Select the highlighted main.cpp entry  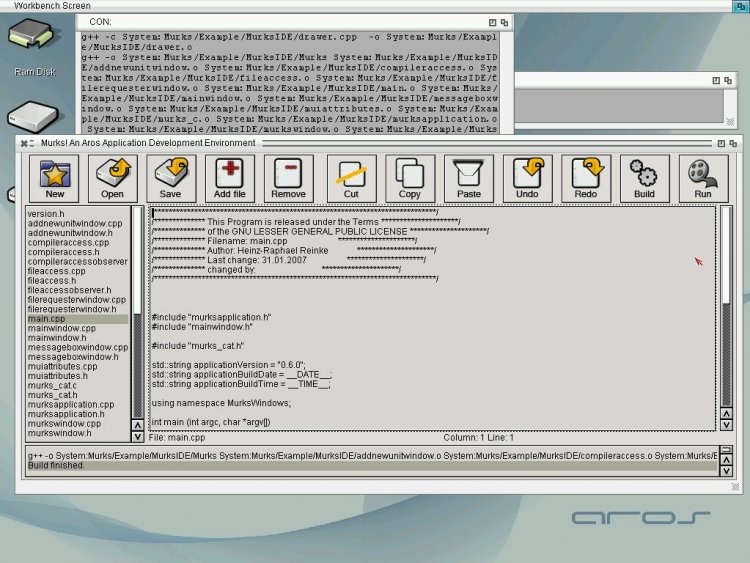(77, 319)
